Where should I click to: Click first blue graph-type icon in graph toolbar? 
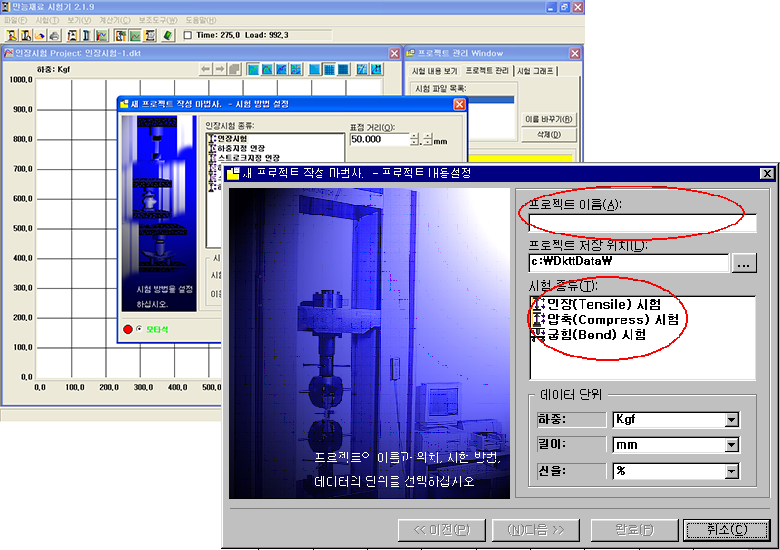253,69
